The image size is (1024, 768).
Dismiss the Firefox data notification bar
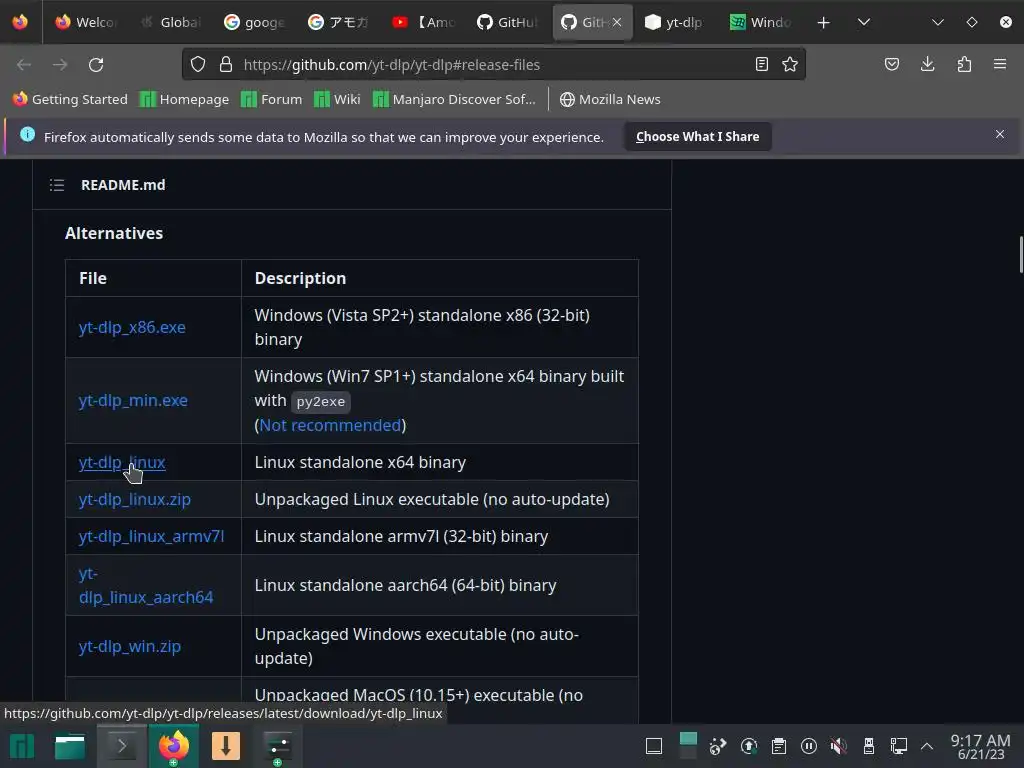1000,134
